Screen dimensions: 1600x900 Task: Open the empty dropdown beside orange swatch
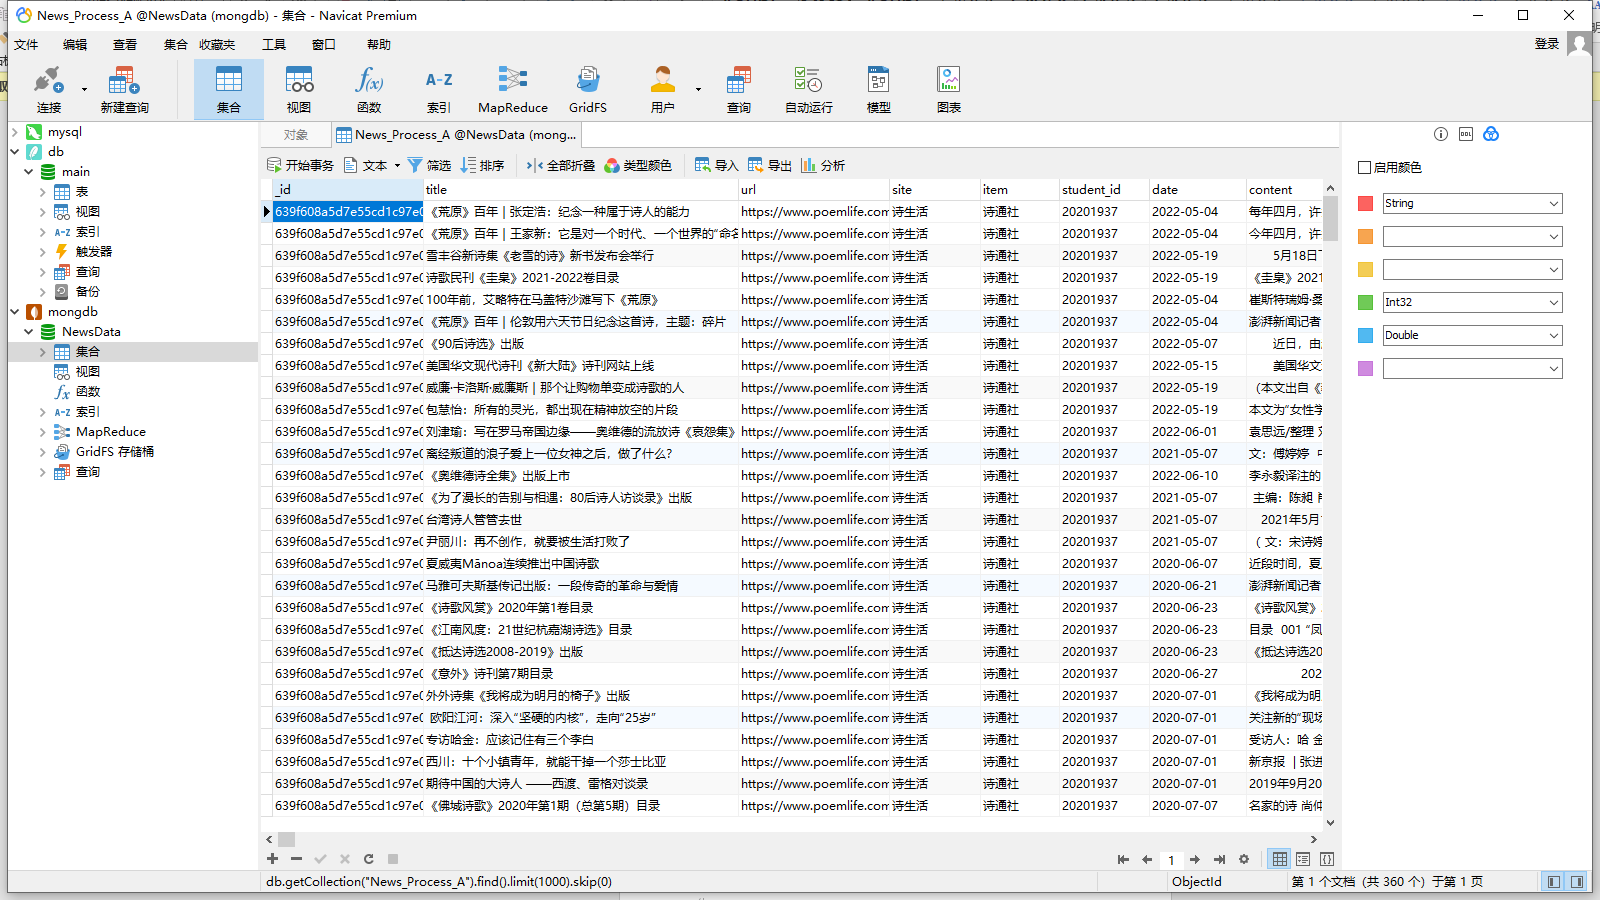[x=1472, y=236]
